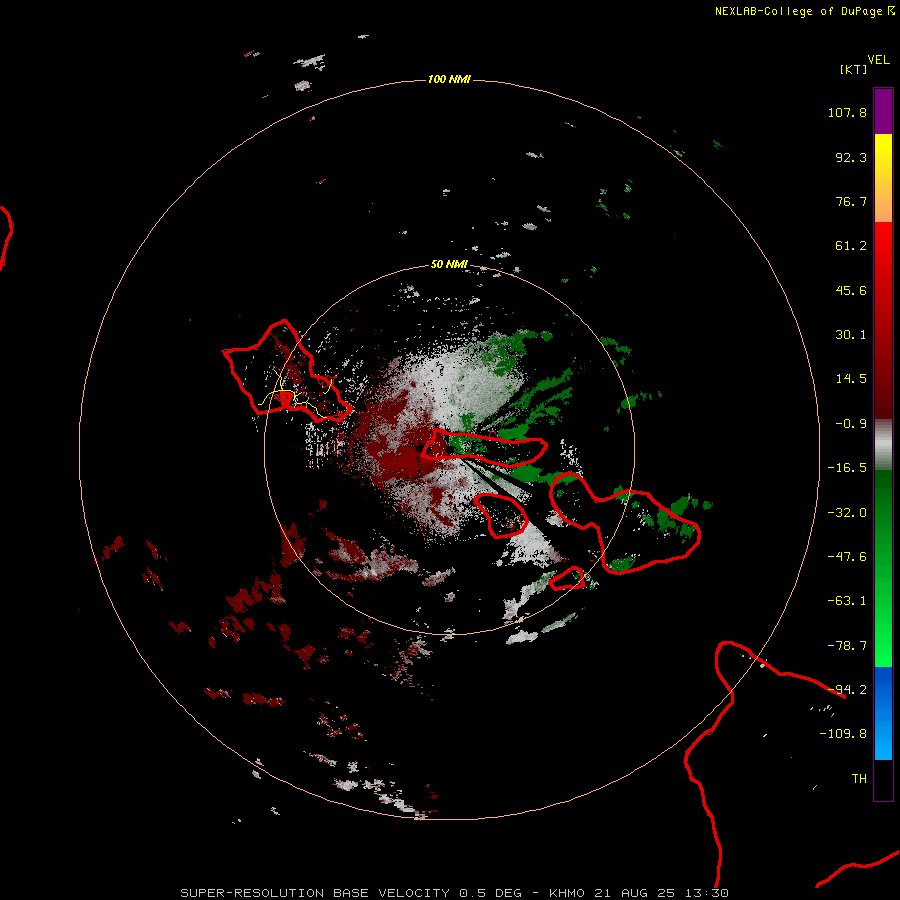
Task: Click the Maui island outline
Action: point(624,522)
